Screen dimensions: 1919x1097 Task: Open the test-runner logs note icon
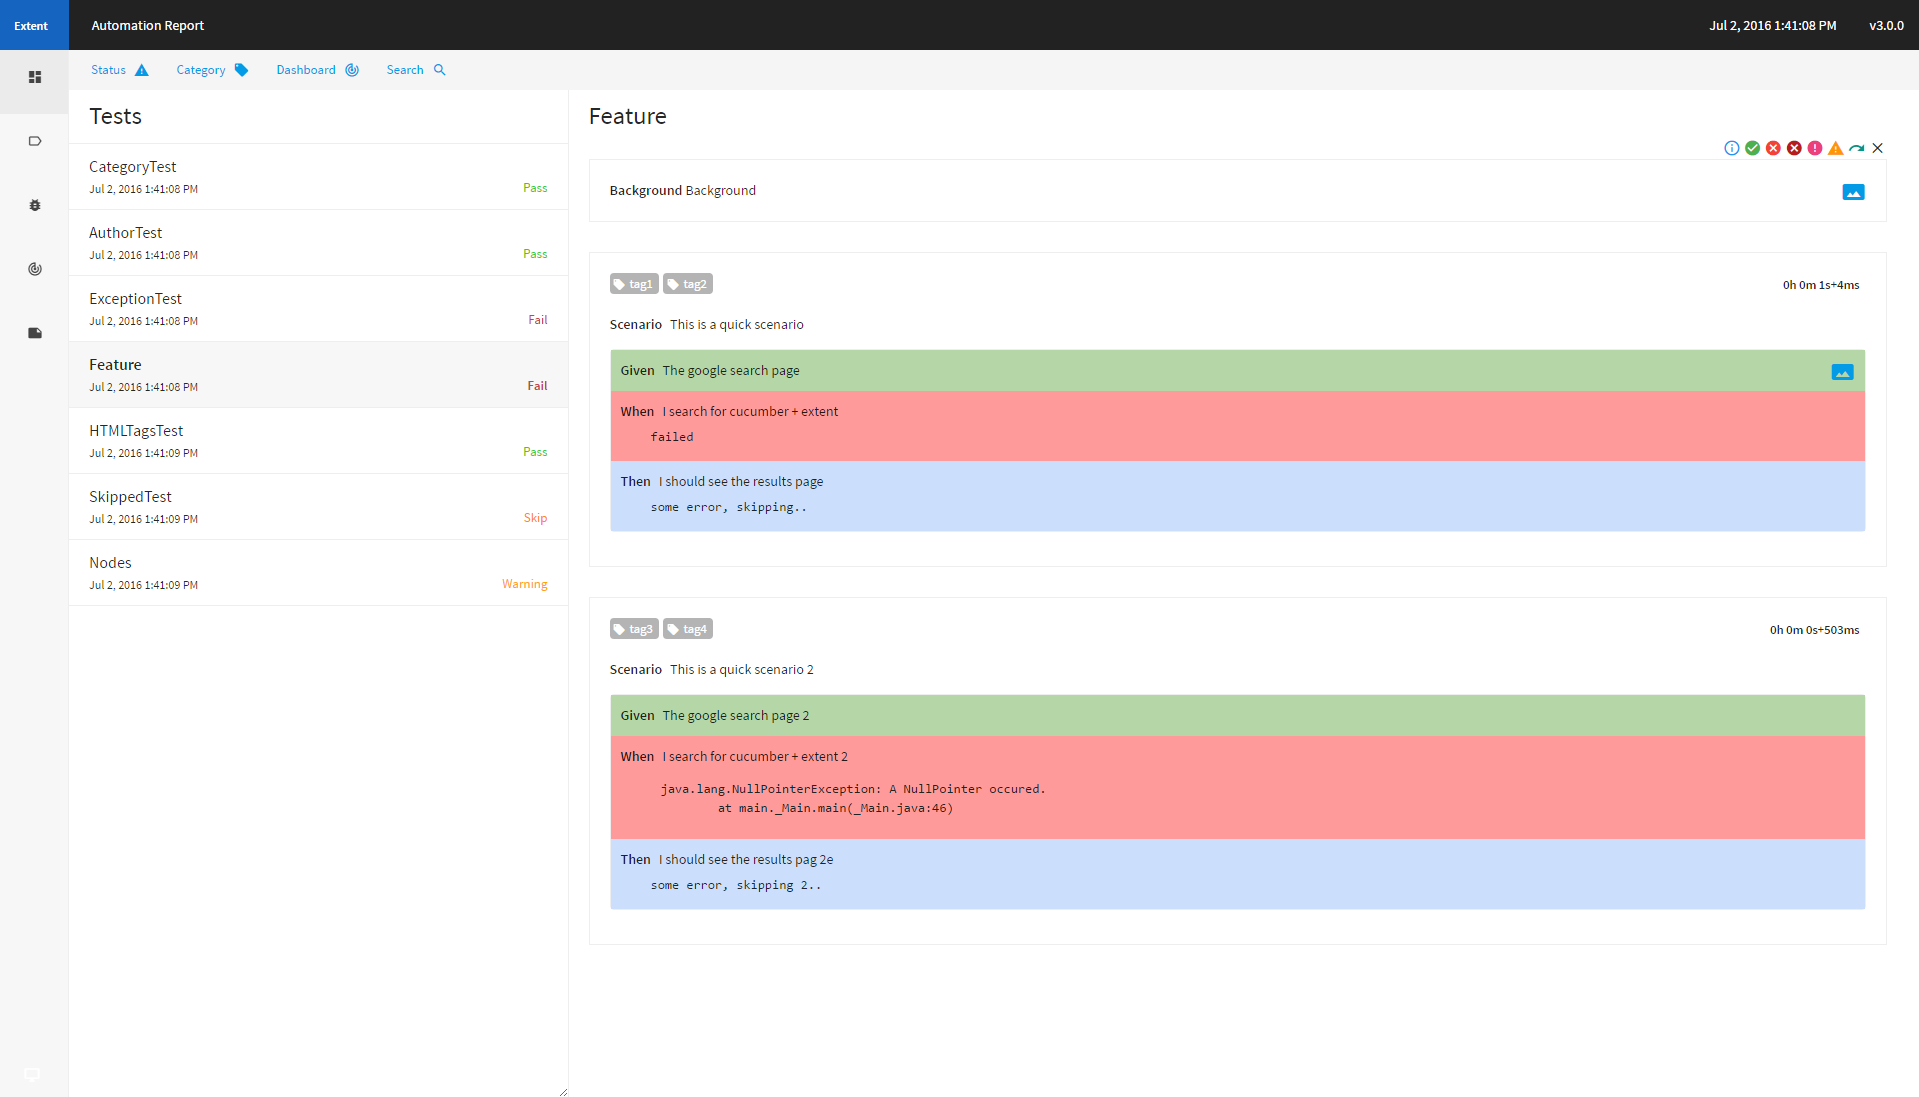click(35, 333)
